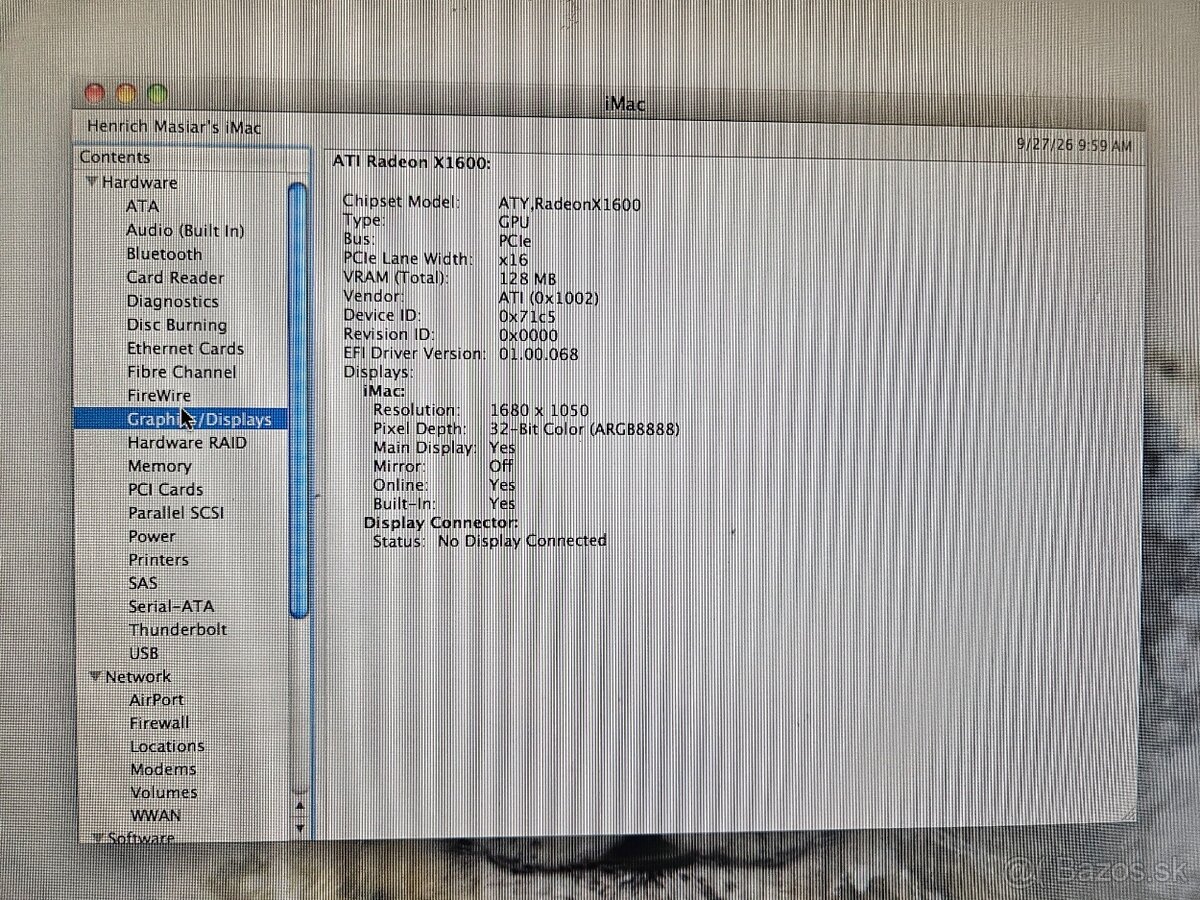Click the Network category label
The width and height of the screenshot is (1200, 900).
click(x=138, y=676)
